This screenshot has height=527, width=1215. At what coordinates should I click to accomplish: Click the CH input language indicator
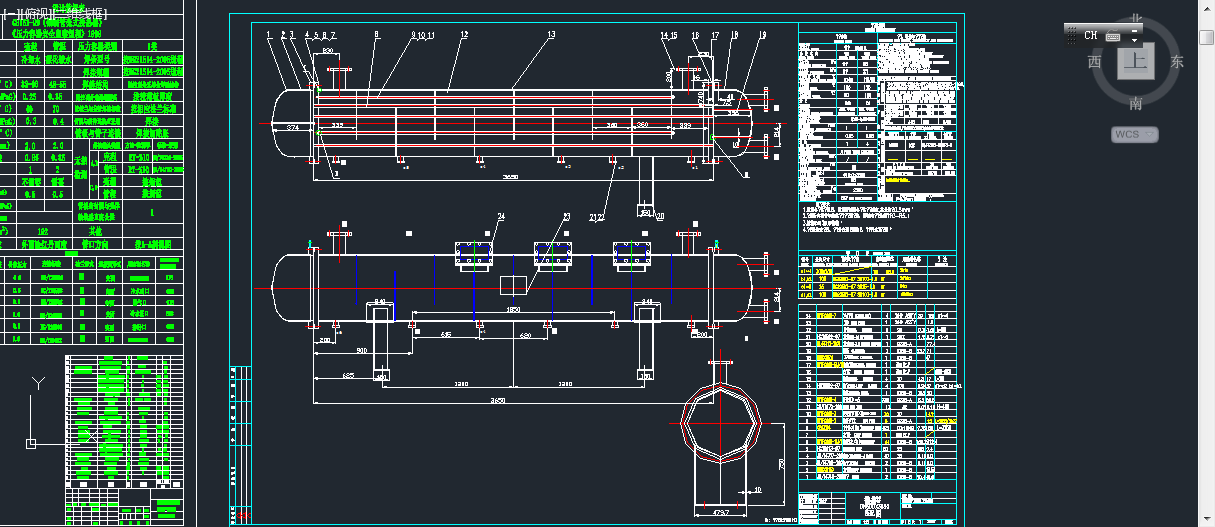1090,34
